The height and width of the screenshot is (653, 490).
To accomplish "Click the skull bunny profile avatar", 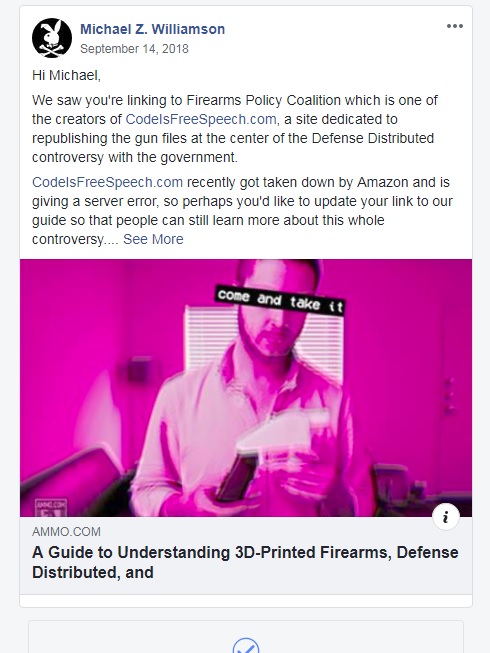I will coord(52,38).
